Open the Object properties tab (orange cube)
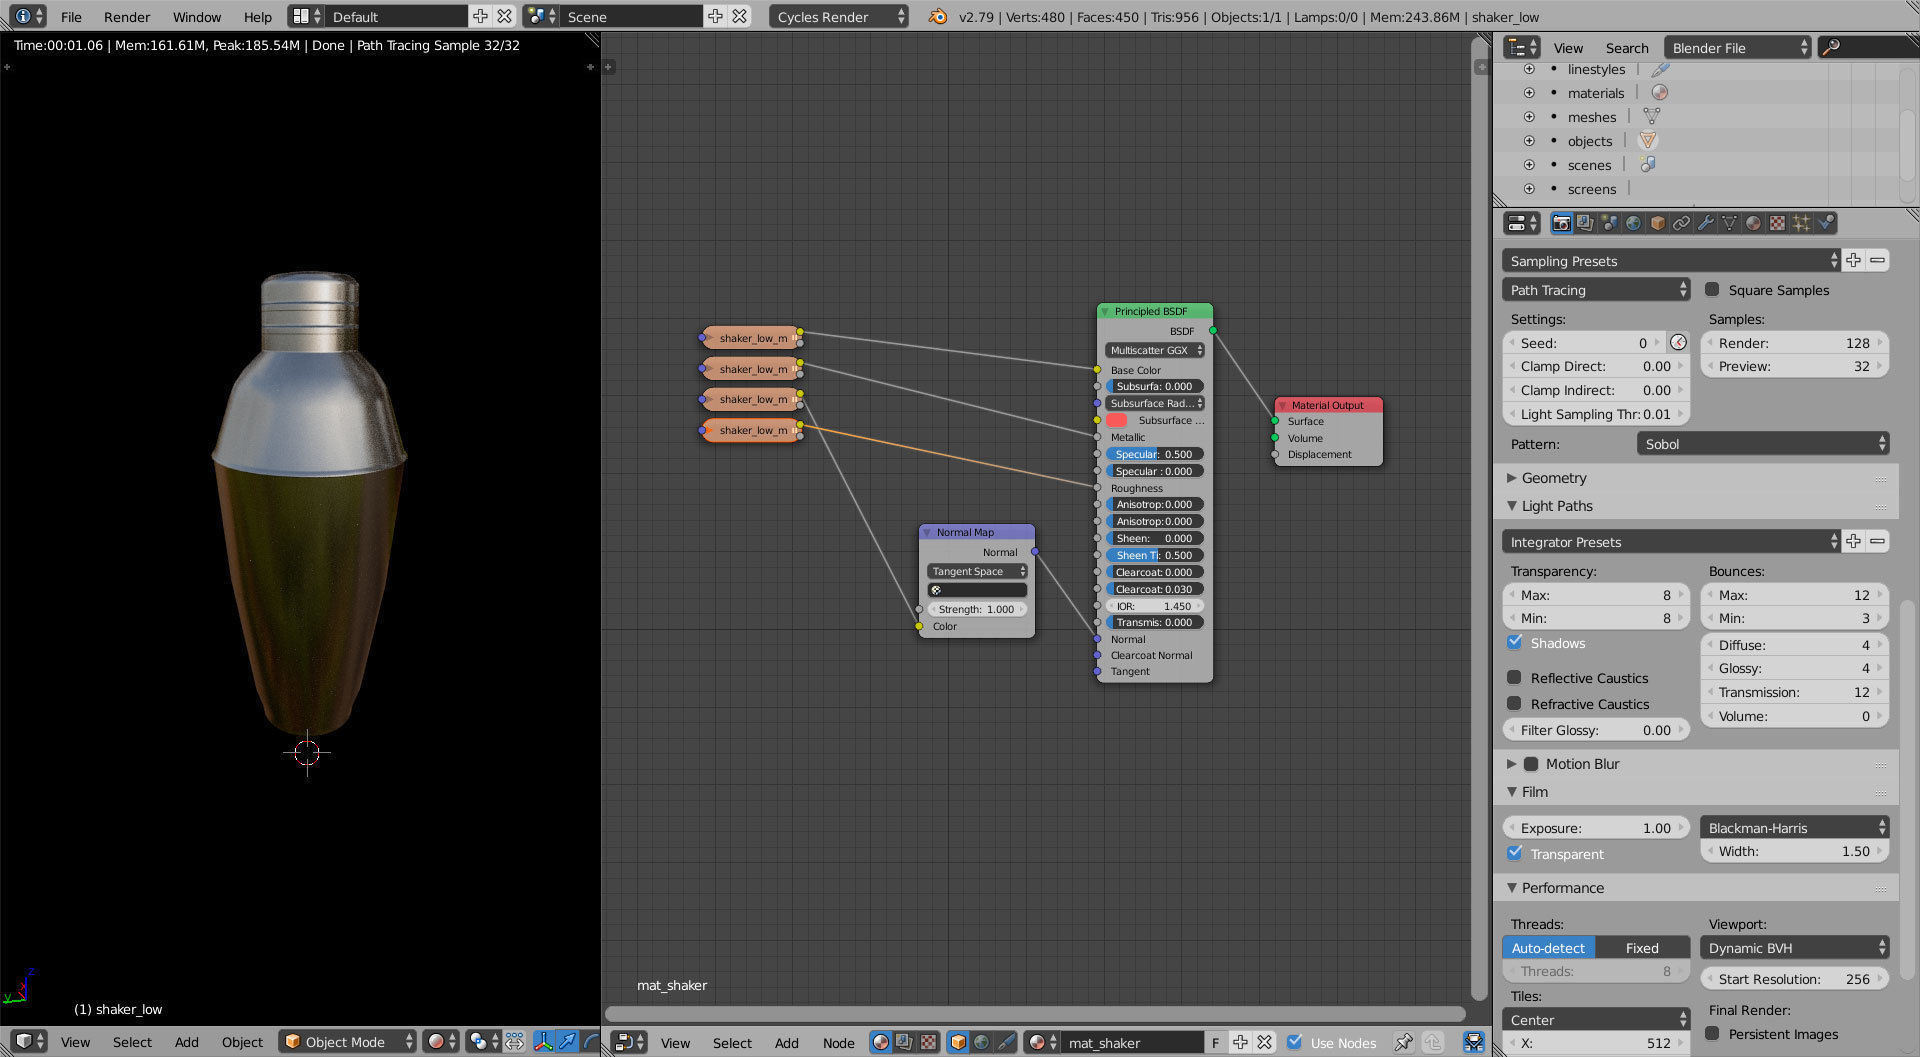Screen dimensions: 1920x1057 click(1657, 223)
